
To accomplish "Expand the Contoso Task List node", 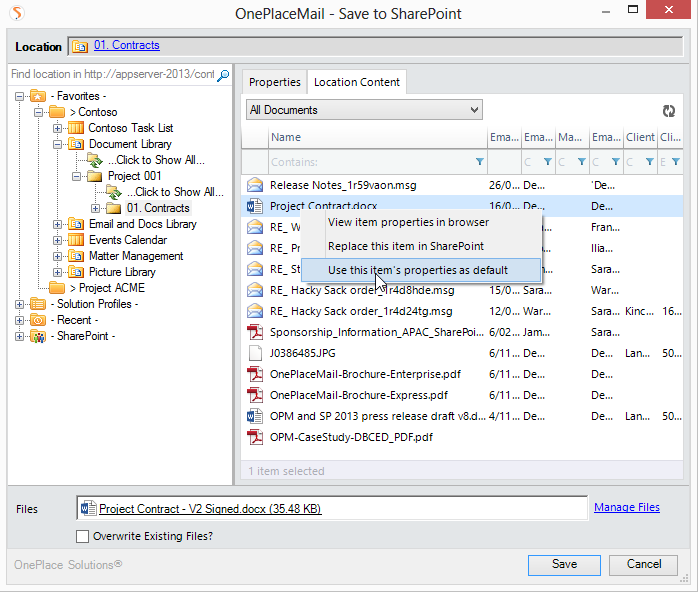I will point(58,128).
